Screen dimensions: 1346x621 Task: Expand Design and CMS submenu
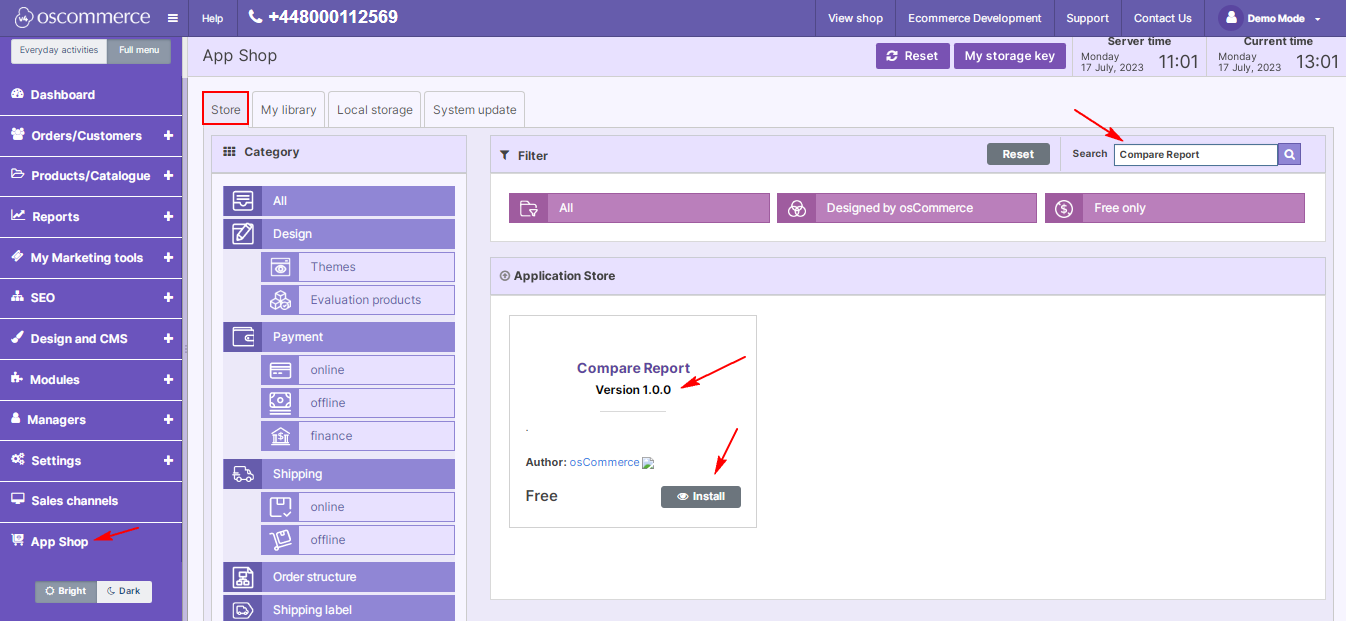[168, 338]
